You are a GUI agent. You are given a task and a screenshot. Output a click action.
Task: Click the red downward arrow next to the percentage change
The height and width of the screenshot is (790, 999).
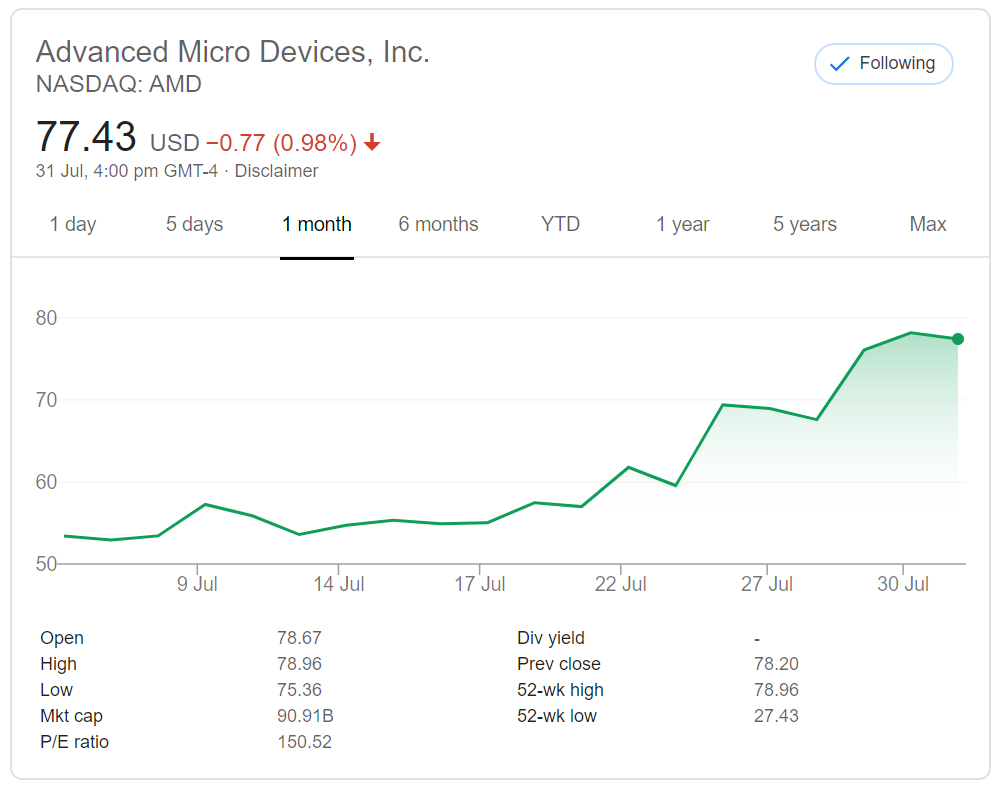[372, 143]
